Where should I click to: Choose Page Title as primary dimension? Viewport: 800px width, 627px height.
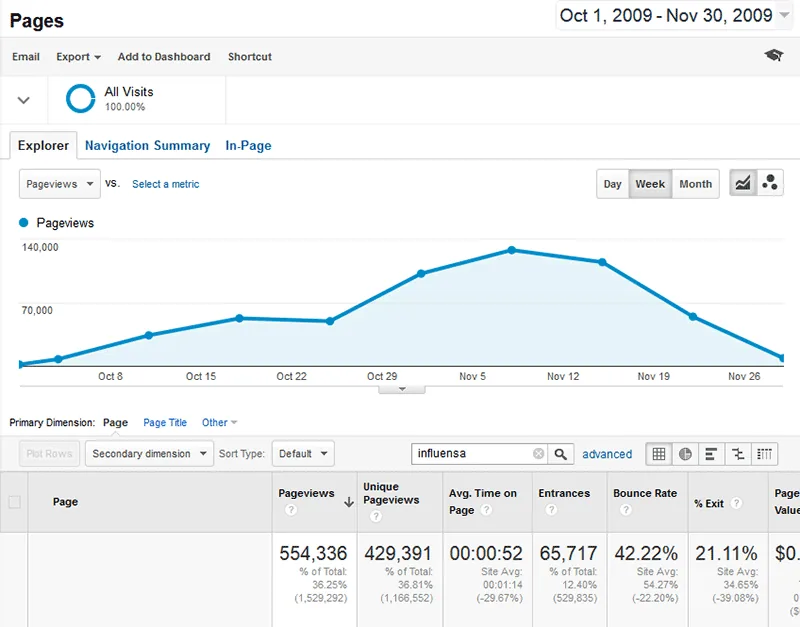tap(165, 422)
